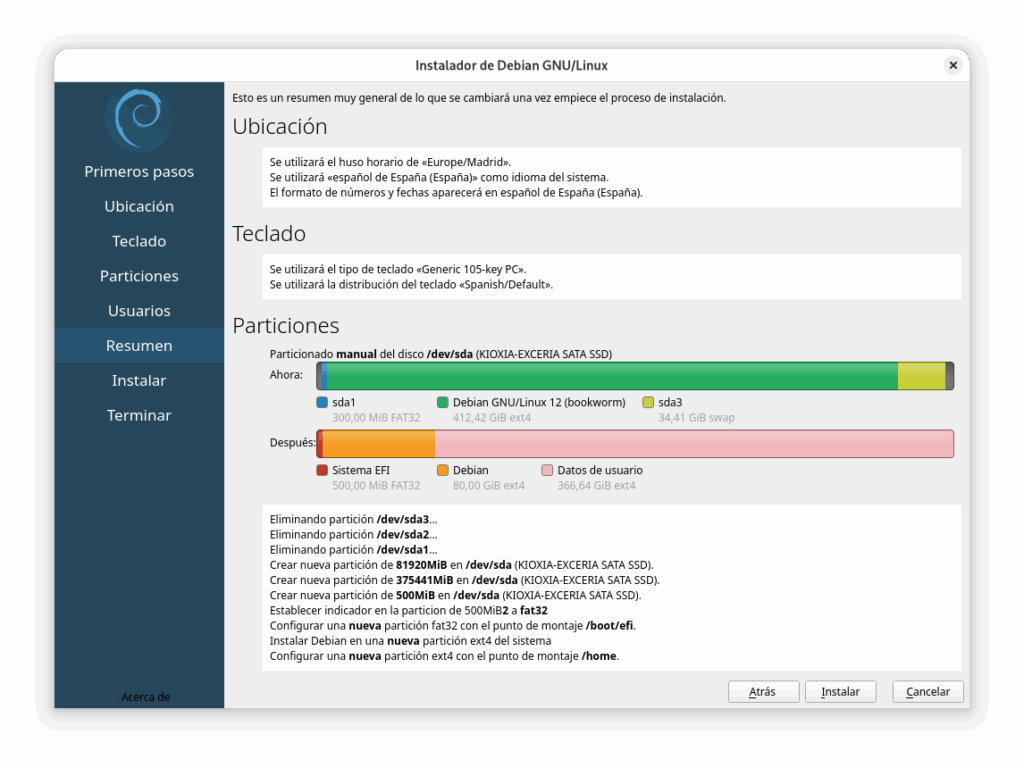The height and width of the screenshot is (768, 1024).
Task: Click the blue sda1 legend swatch
Action: click(x=322, y=402)
